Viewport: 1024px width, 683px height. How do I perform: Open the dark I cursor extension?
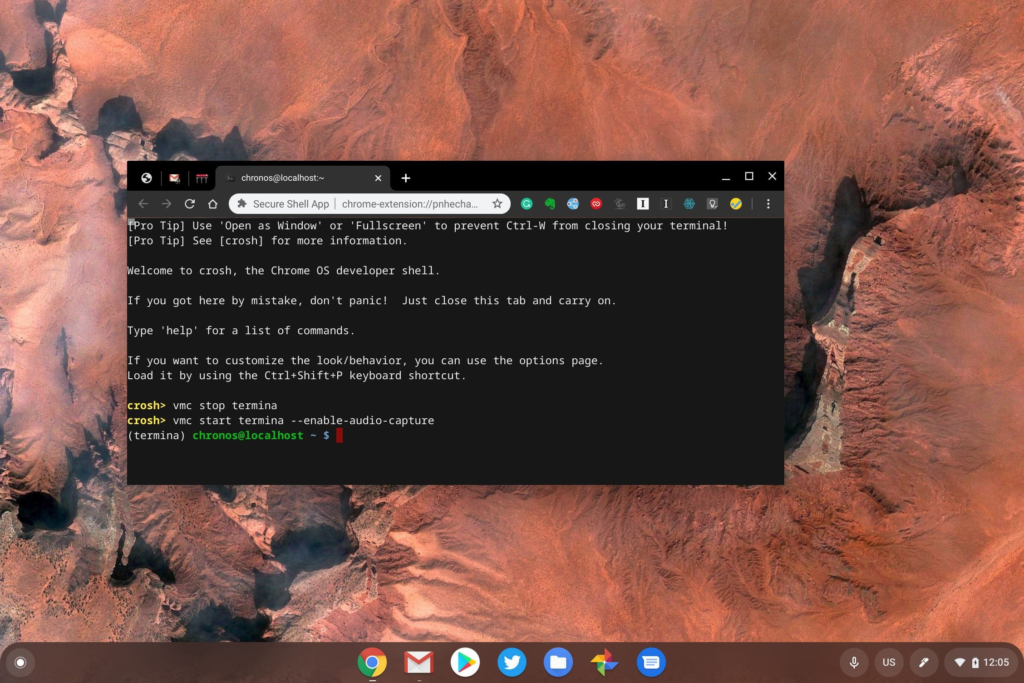pyautogui.click(x=666, y=204)
